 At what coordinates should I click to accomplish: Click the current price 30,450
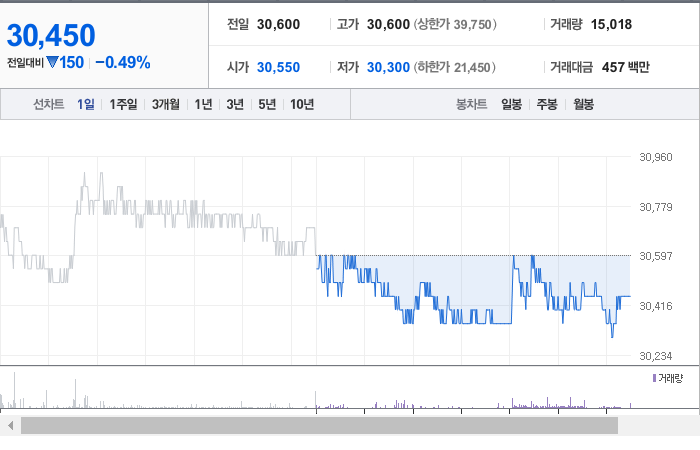pyautogui.click(x=51, y=35)
